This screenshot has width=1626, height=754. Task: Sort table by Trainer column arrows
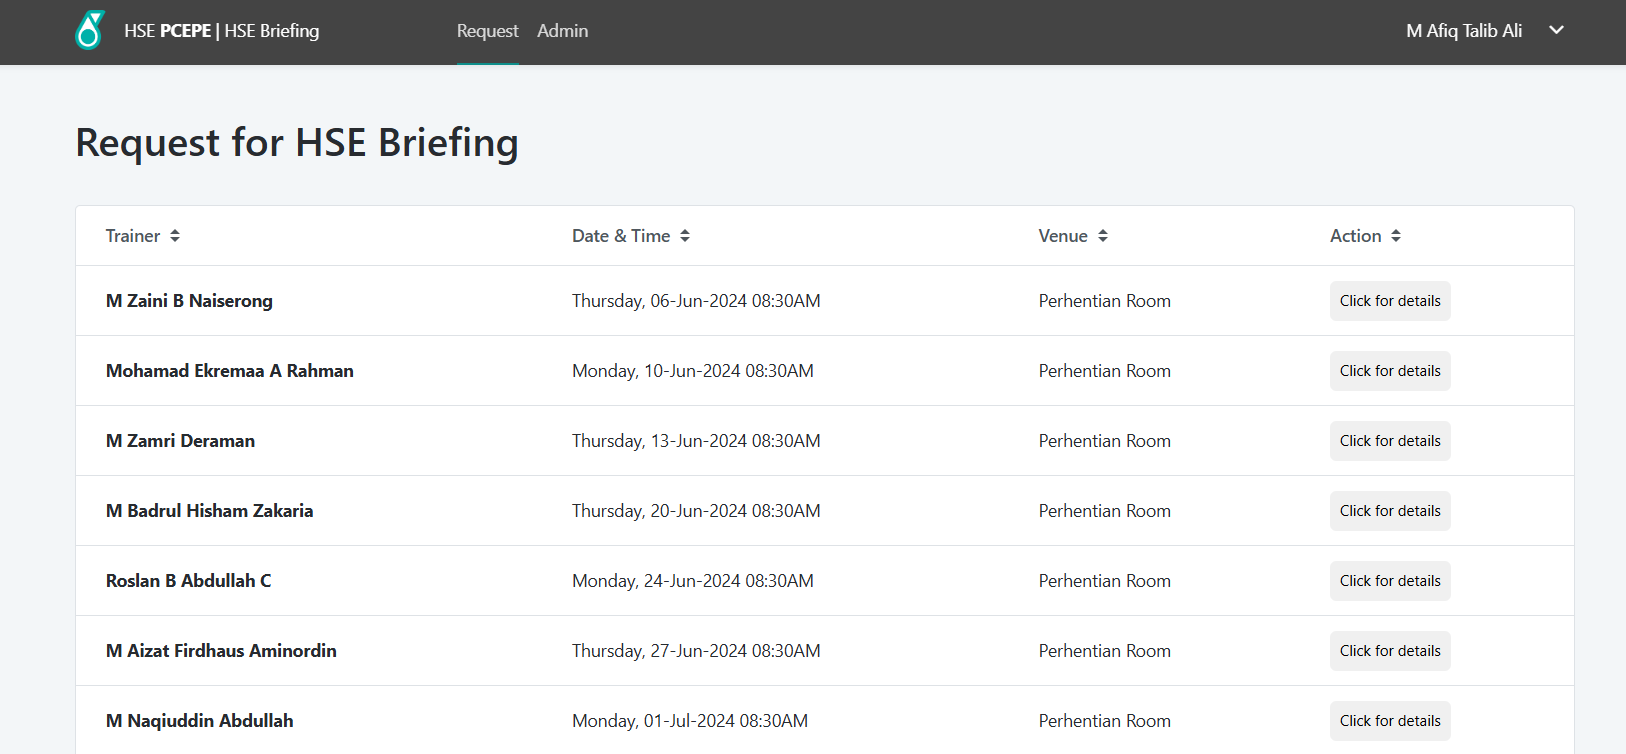pos(175,236)
